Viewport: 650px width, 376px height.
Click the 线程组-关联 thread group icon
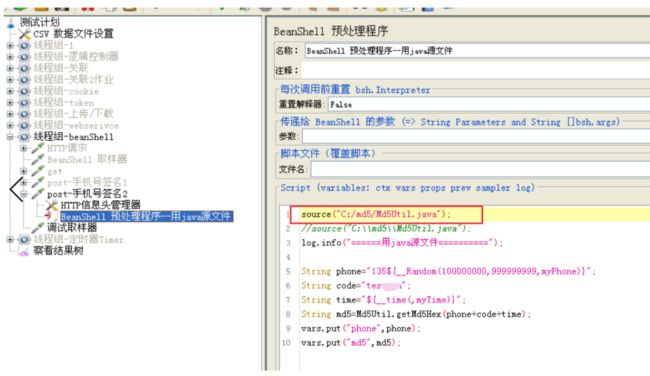pyautogui.click(x=24, y=68)
